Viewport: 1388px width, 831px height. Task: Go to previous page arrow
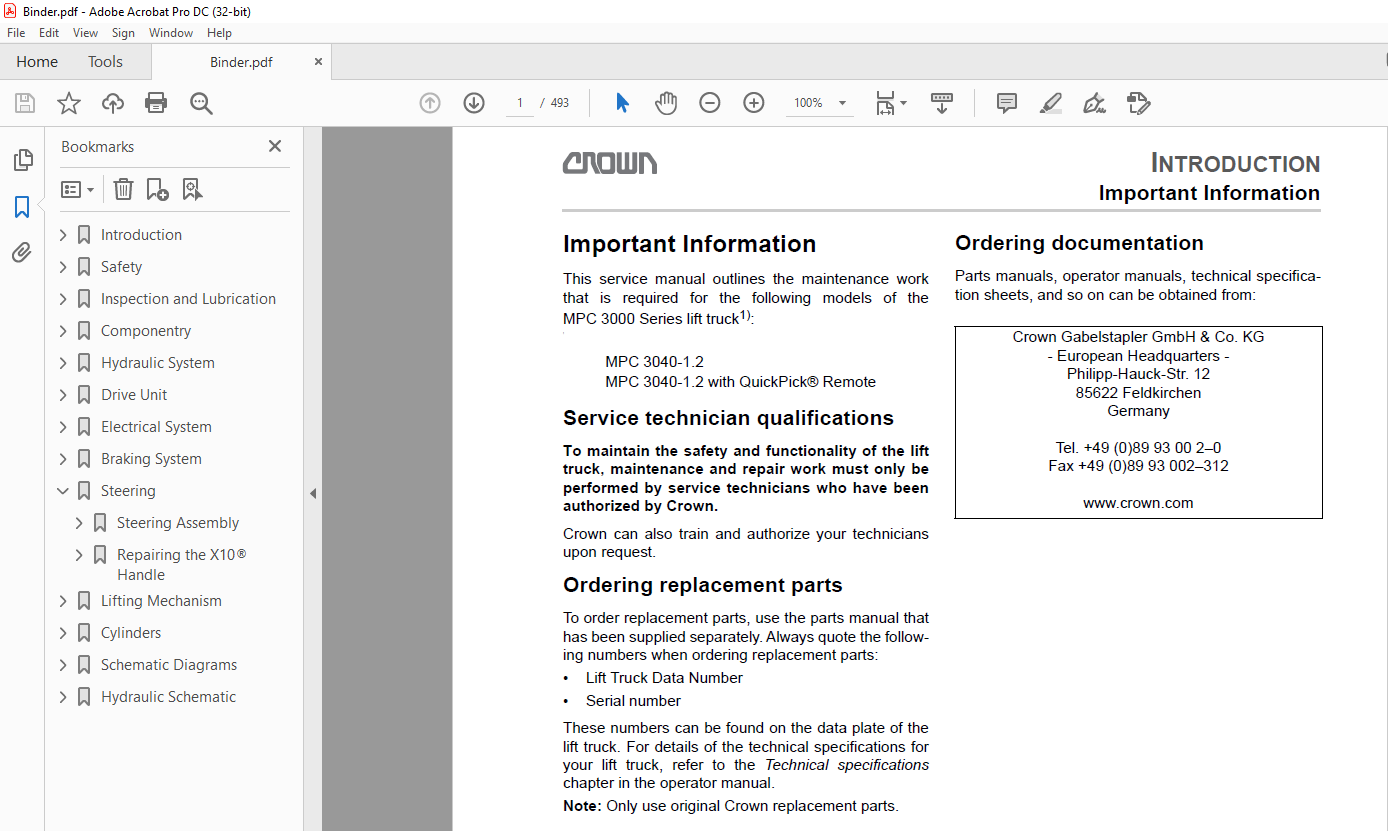pos(430,103)
